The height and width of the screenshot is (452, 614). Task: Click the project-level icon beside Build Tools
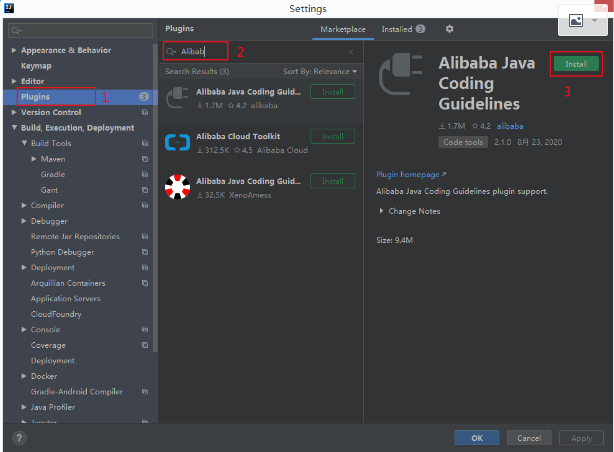(145, 143)
